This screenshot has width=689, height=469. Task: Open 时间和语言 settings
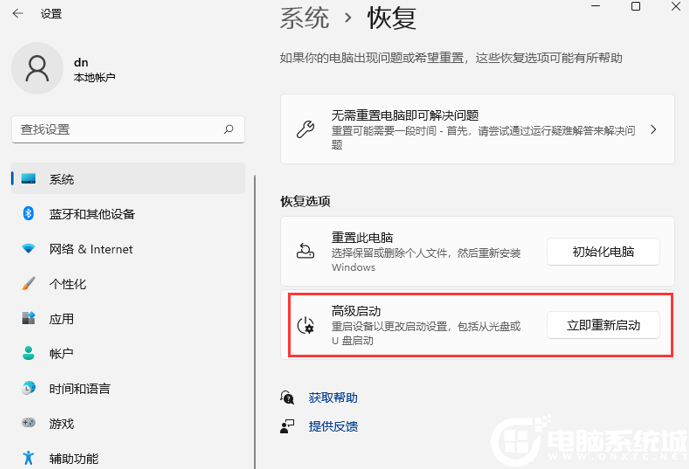click(128, 388)
